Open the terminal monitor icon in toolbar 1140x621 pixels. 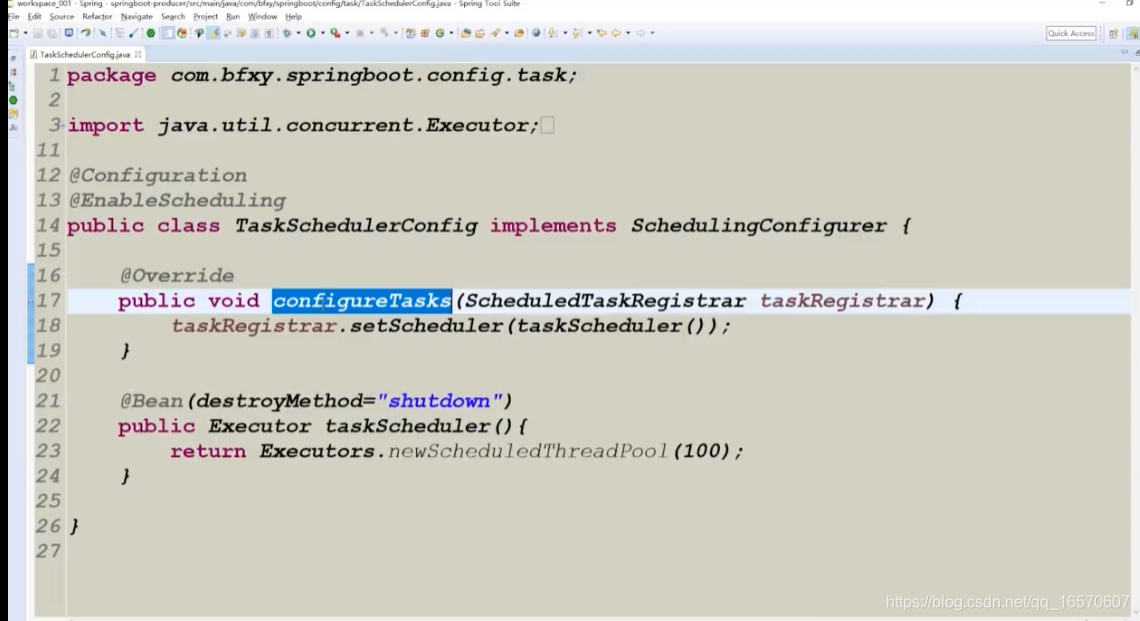[x=69, y=33]
